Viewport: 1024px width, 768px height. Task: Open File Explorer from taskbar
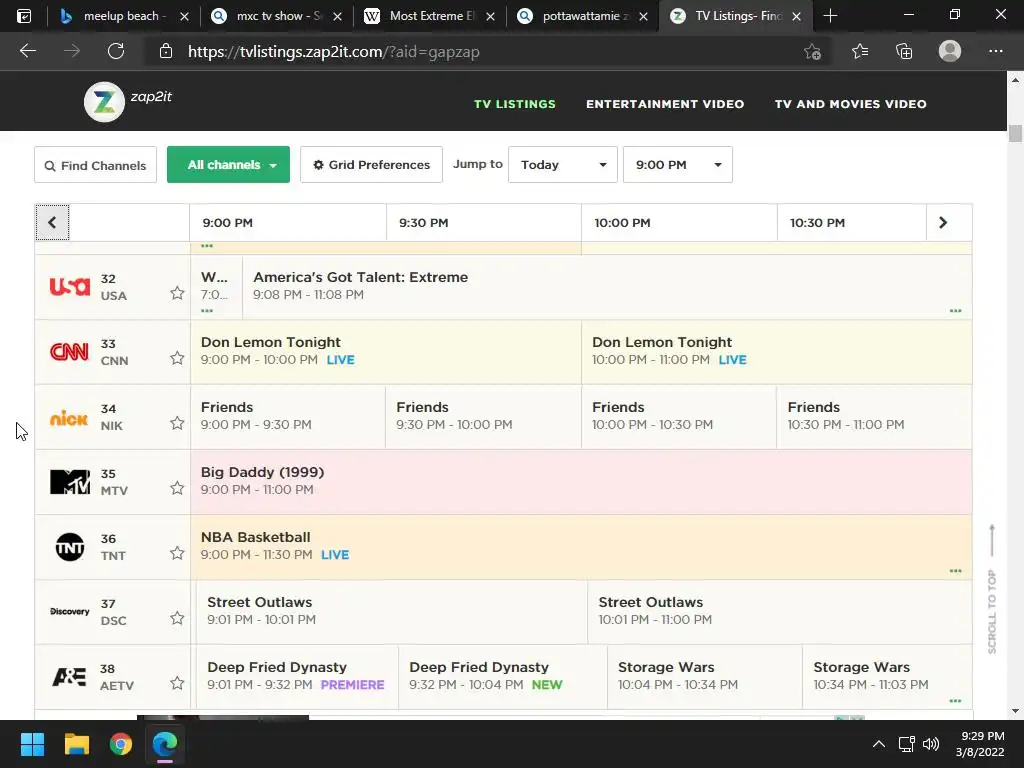76,744
